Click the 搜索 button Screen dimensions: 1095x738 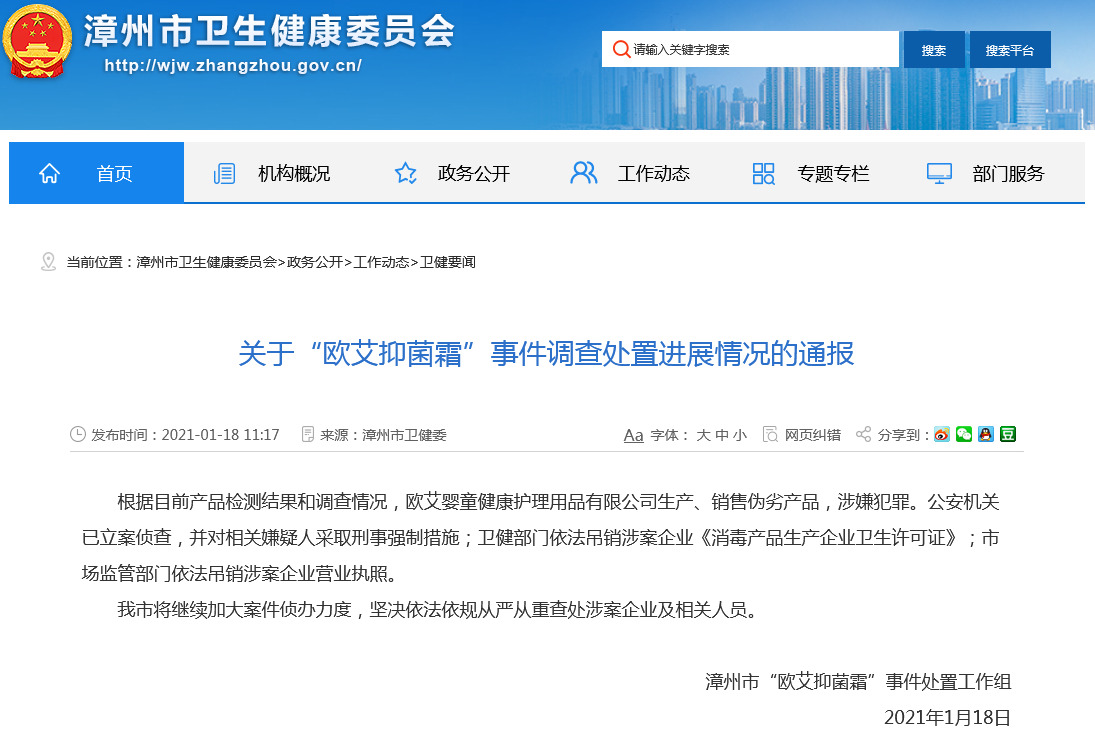click(934, 50)
